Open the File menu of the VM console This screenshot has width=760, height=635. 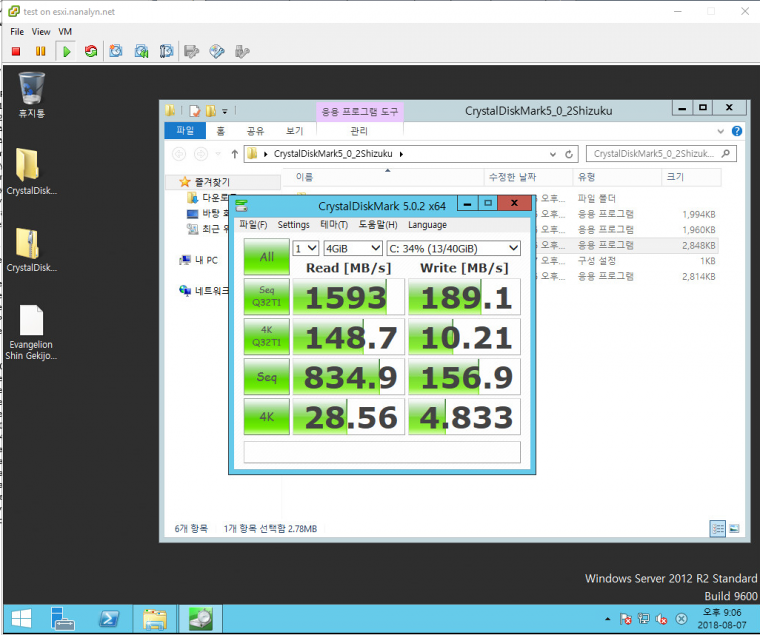coord(17,32)
